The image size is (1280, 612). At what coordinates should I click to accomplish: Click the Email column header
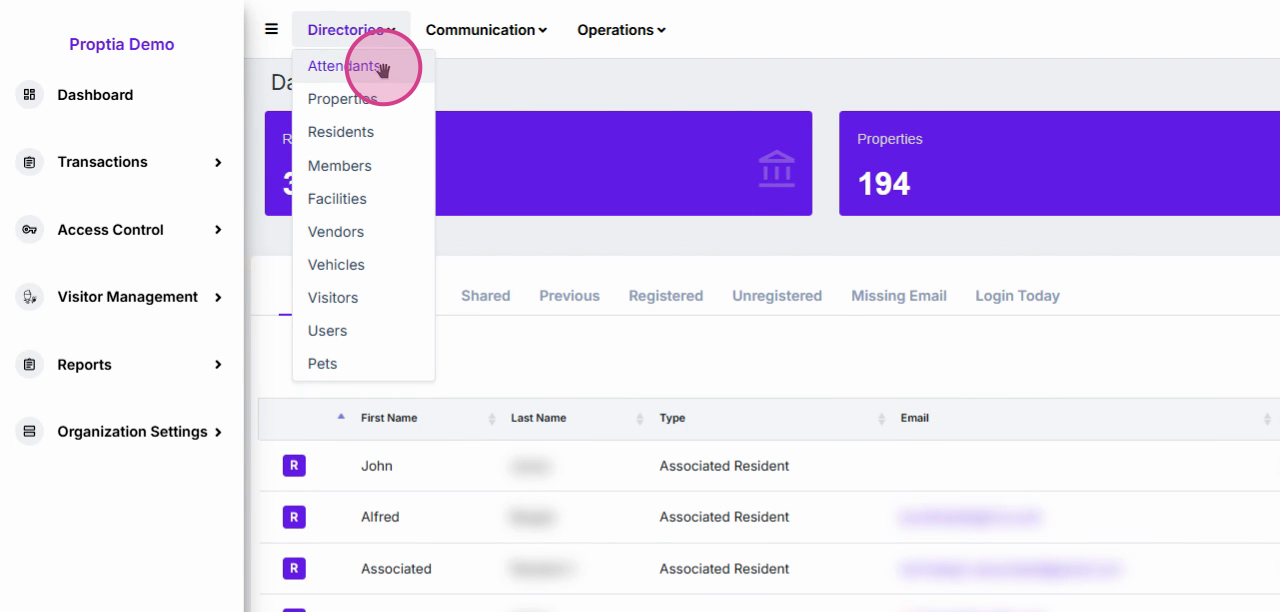click(x=914, y=418)
